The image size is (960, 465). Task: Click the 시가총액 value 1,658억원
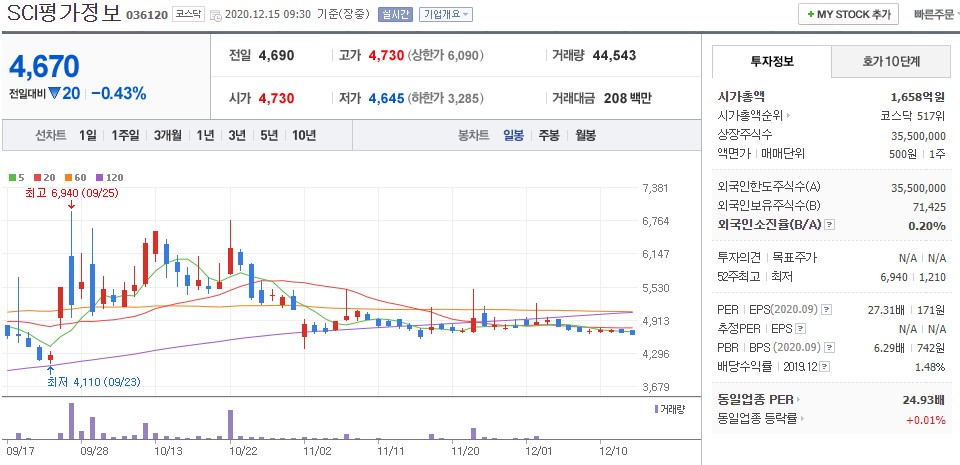(918, 97)
